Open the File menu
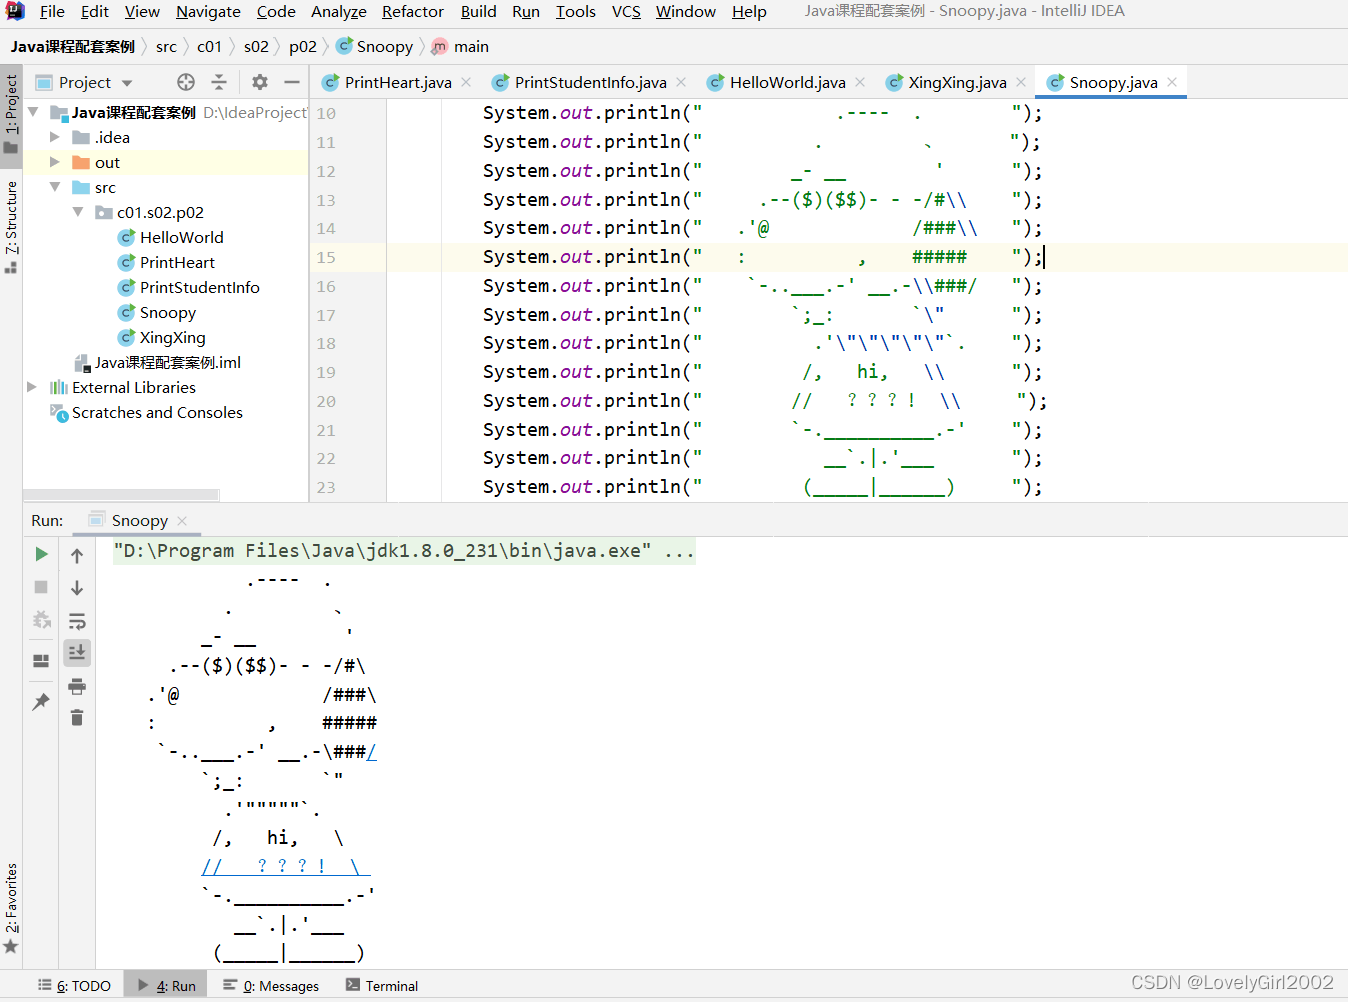1348x1002 pixels. pos(52,11)
